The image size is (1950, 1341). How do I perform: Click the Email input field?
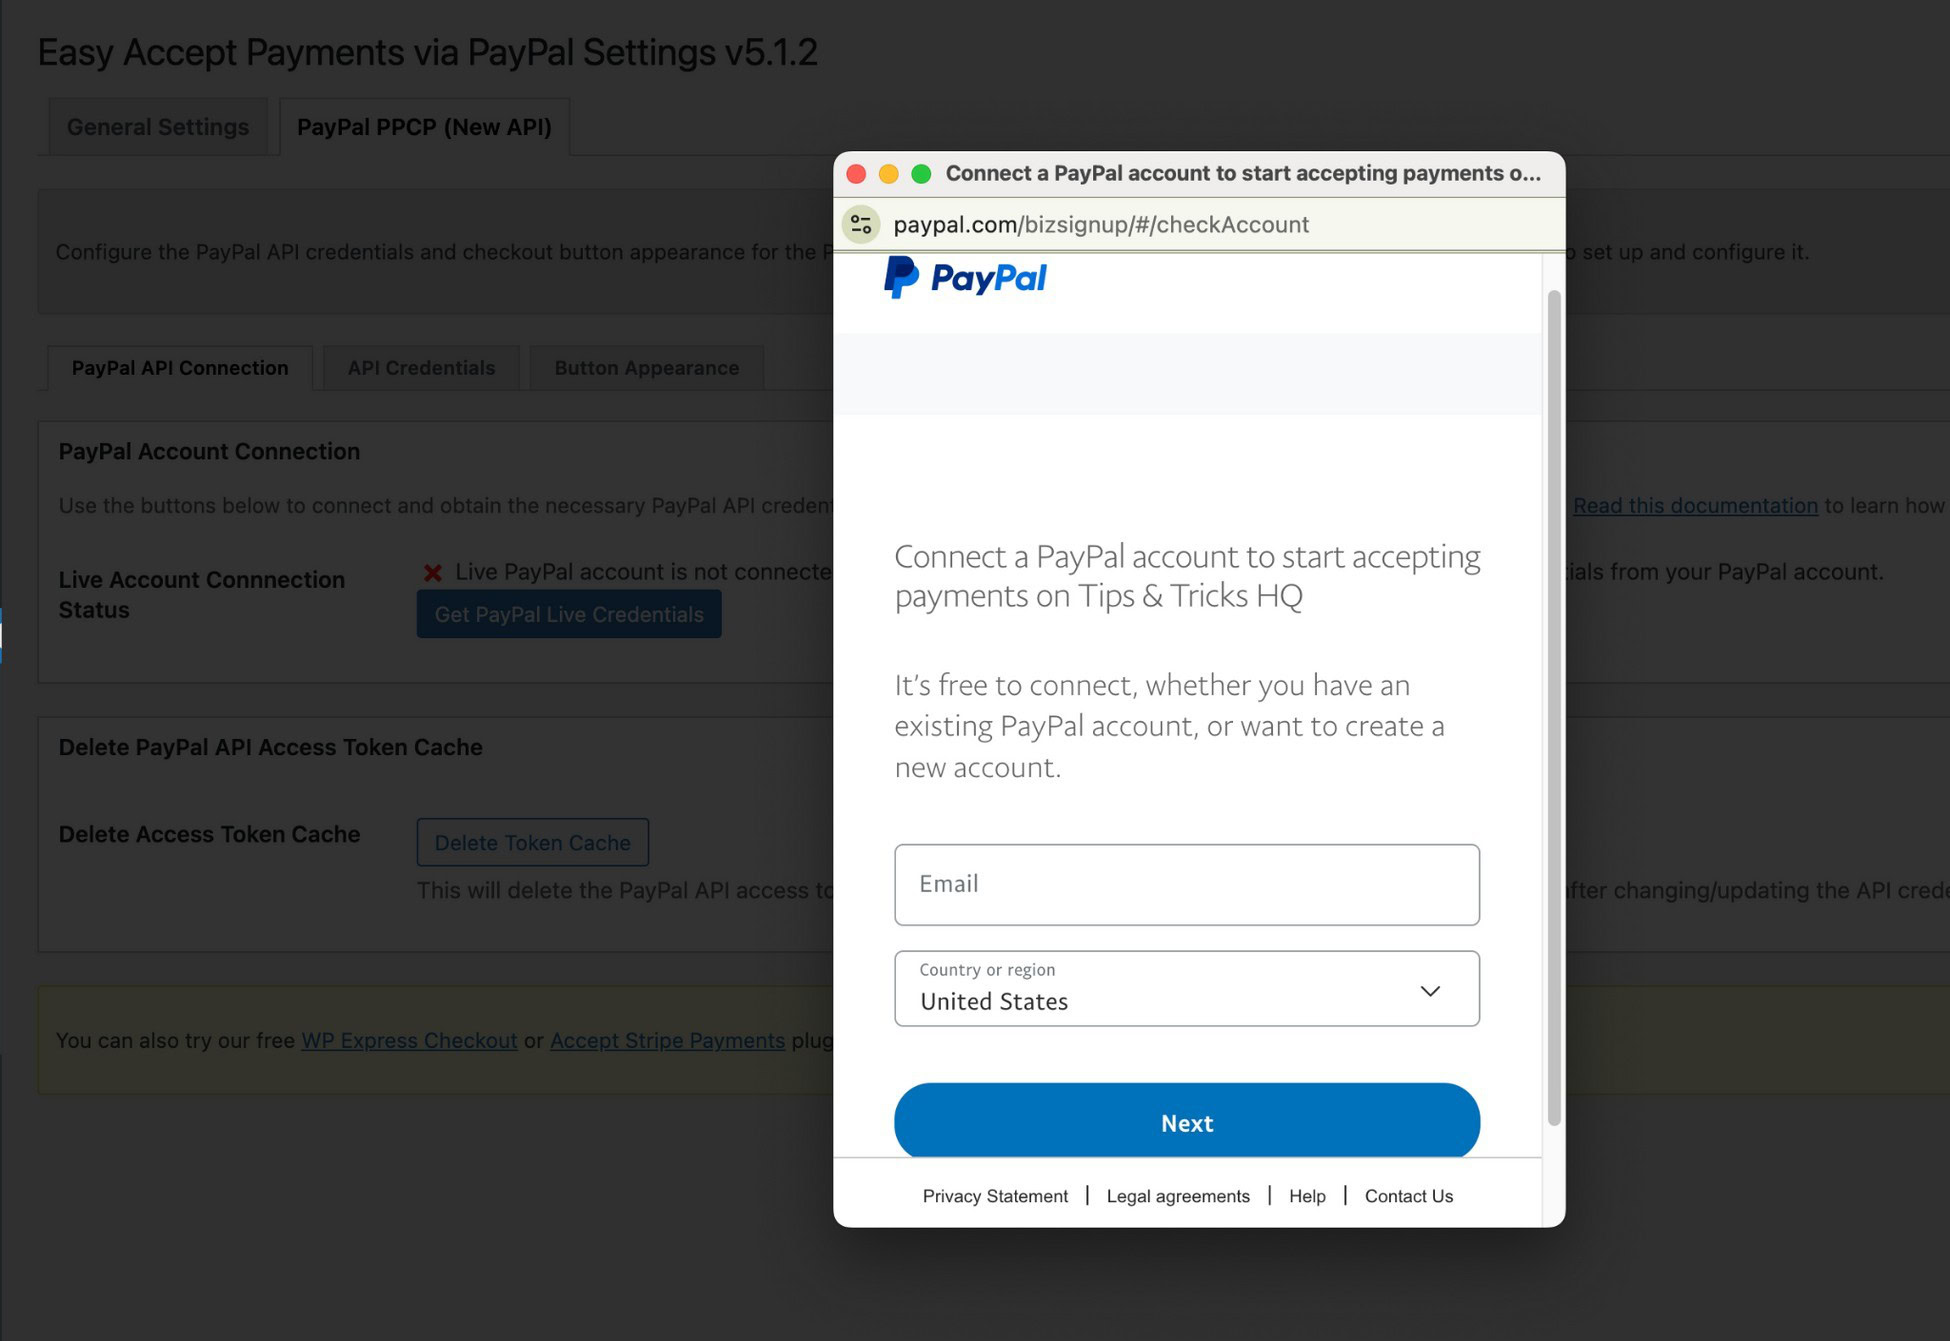click(1185, 883)
